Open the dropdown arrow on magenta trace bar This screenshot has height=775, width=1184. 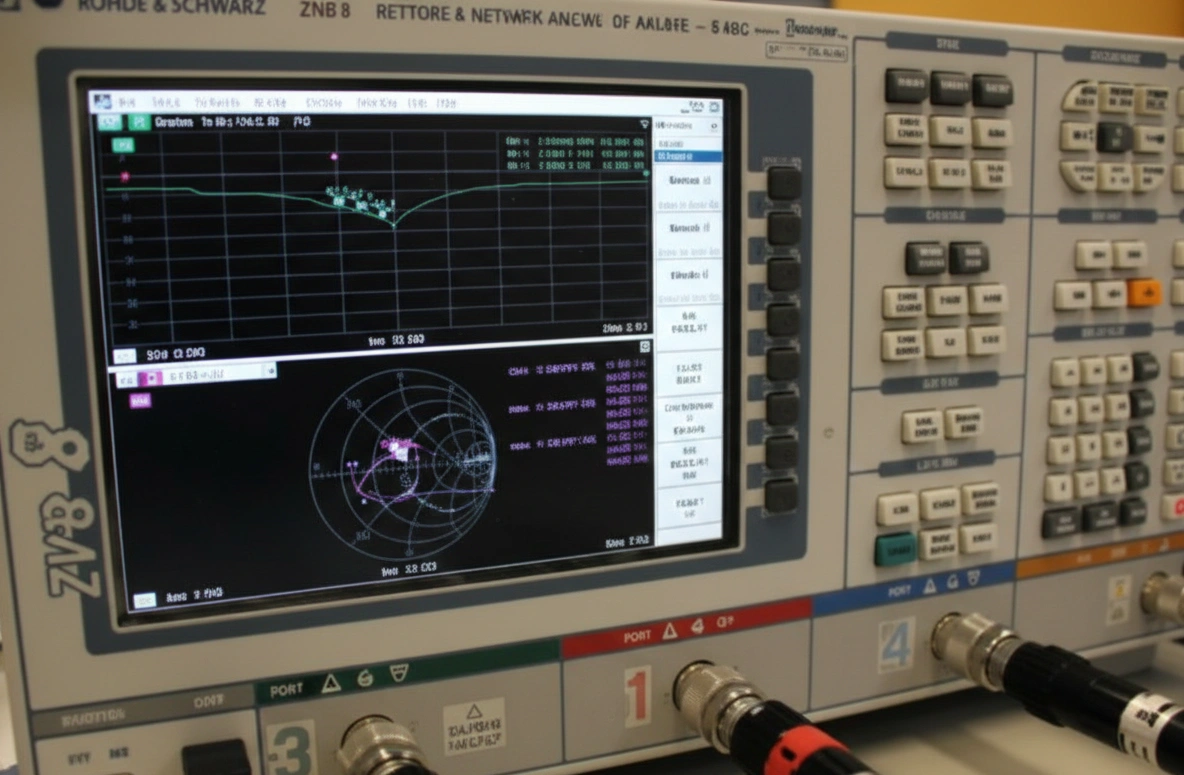tap(268, 372)
